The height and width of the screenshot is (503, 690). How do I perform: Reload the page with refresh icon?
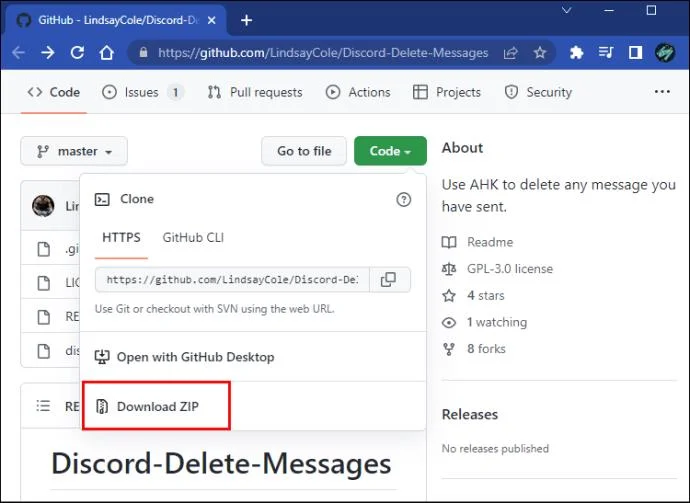[x=77, y=53]
